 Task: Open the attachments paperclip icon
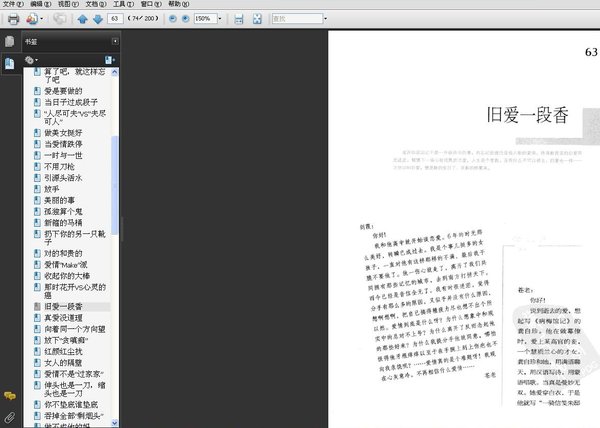click(x=10, y=417)
